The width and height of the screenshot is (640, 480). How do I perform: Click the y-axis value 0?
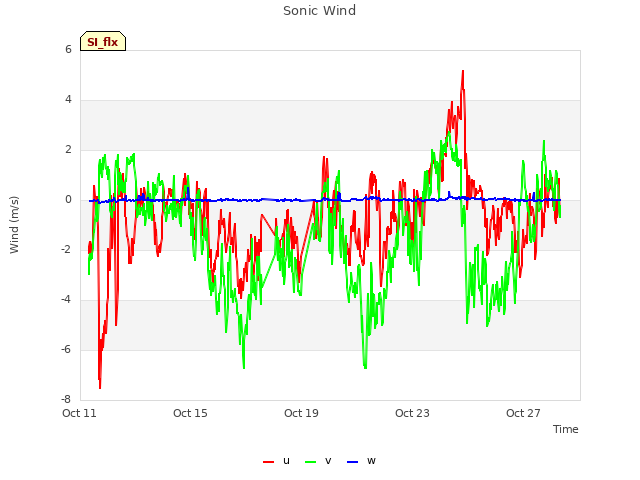pyautogui.click(x=68, y=200)
